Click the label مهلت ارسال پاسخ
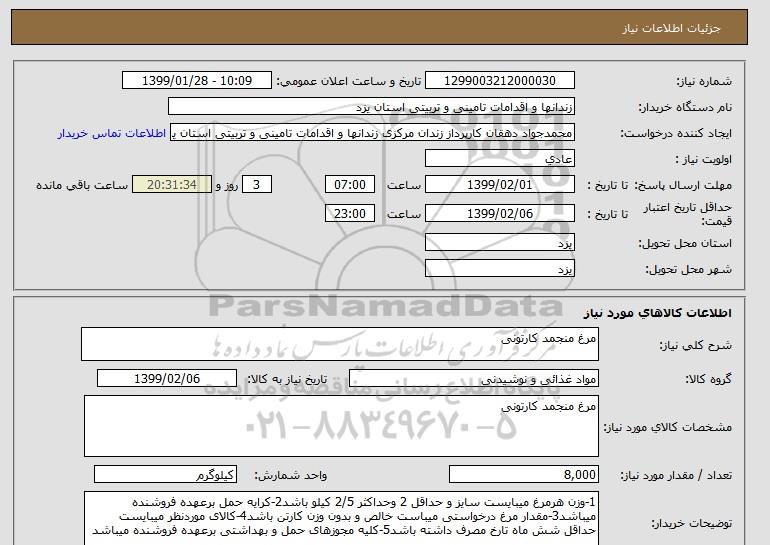The width and height of the screenshot is (770, 545). [x=683, y=185]
